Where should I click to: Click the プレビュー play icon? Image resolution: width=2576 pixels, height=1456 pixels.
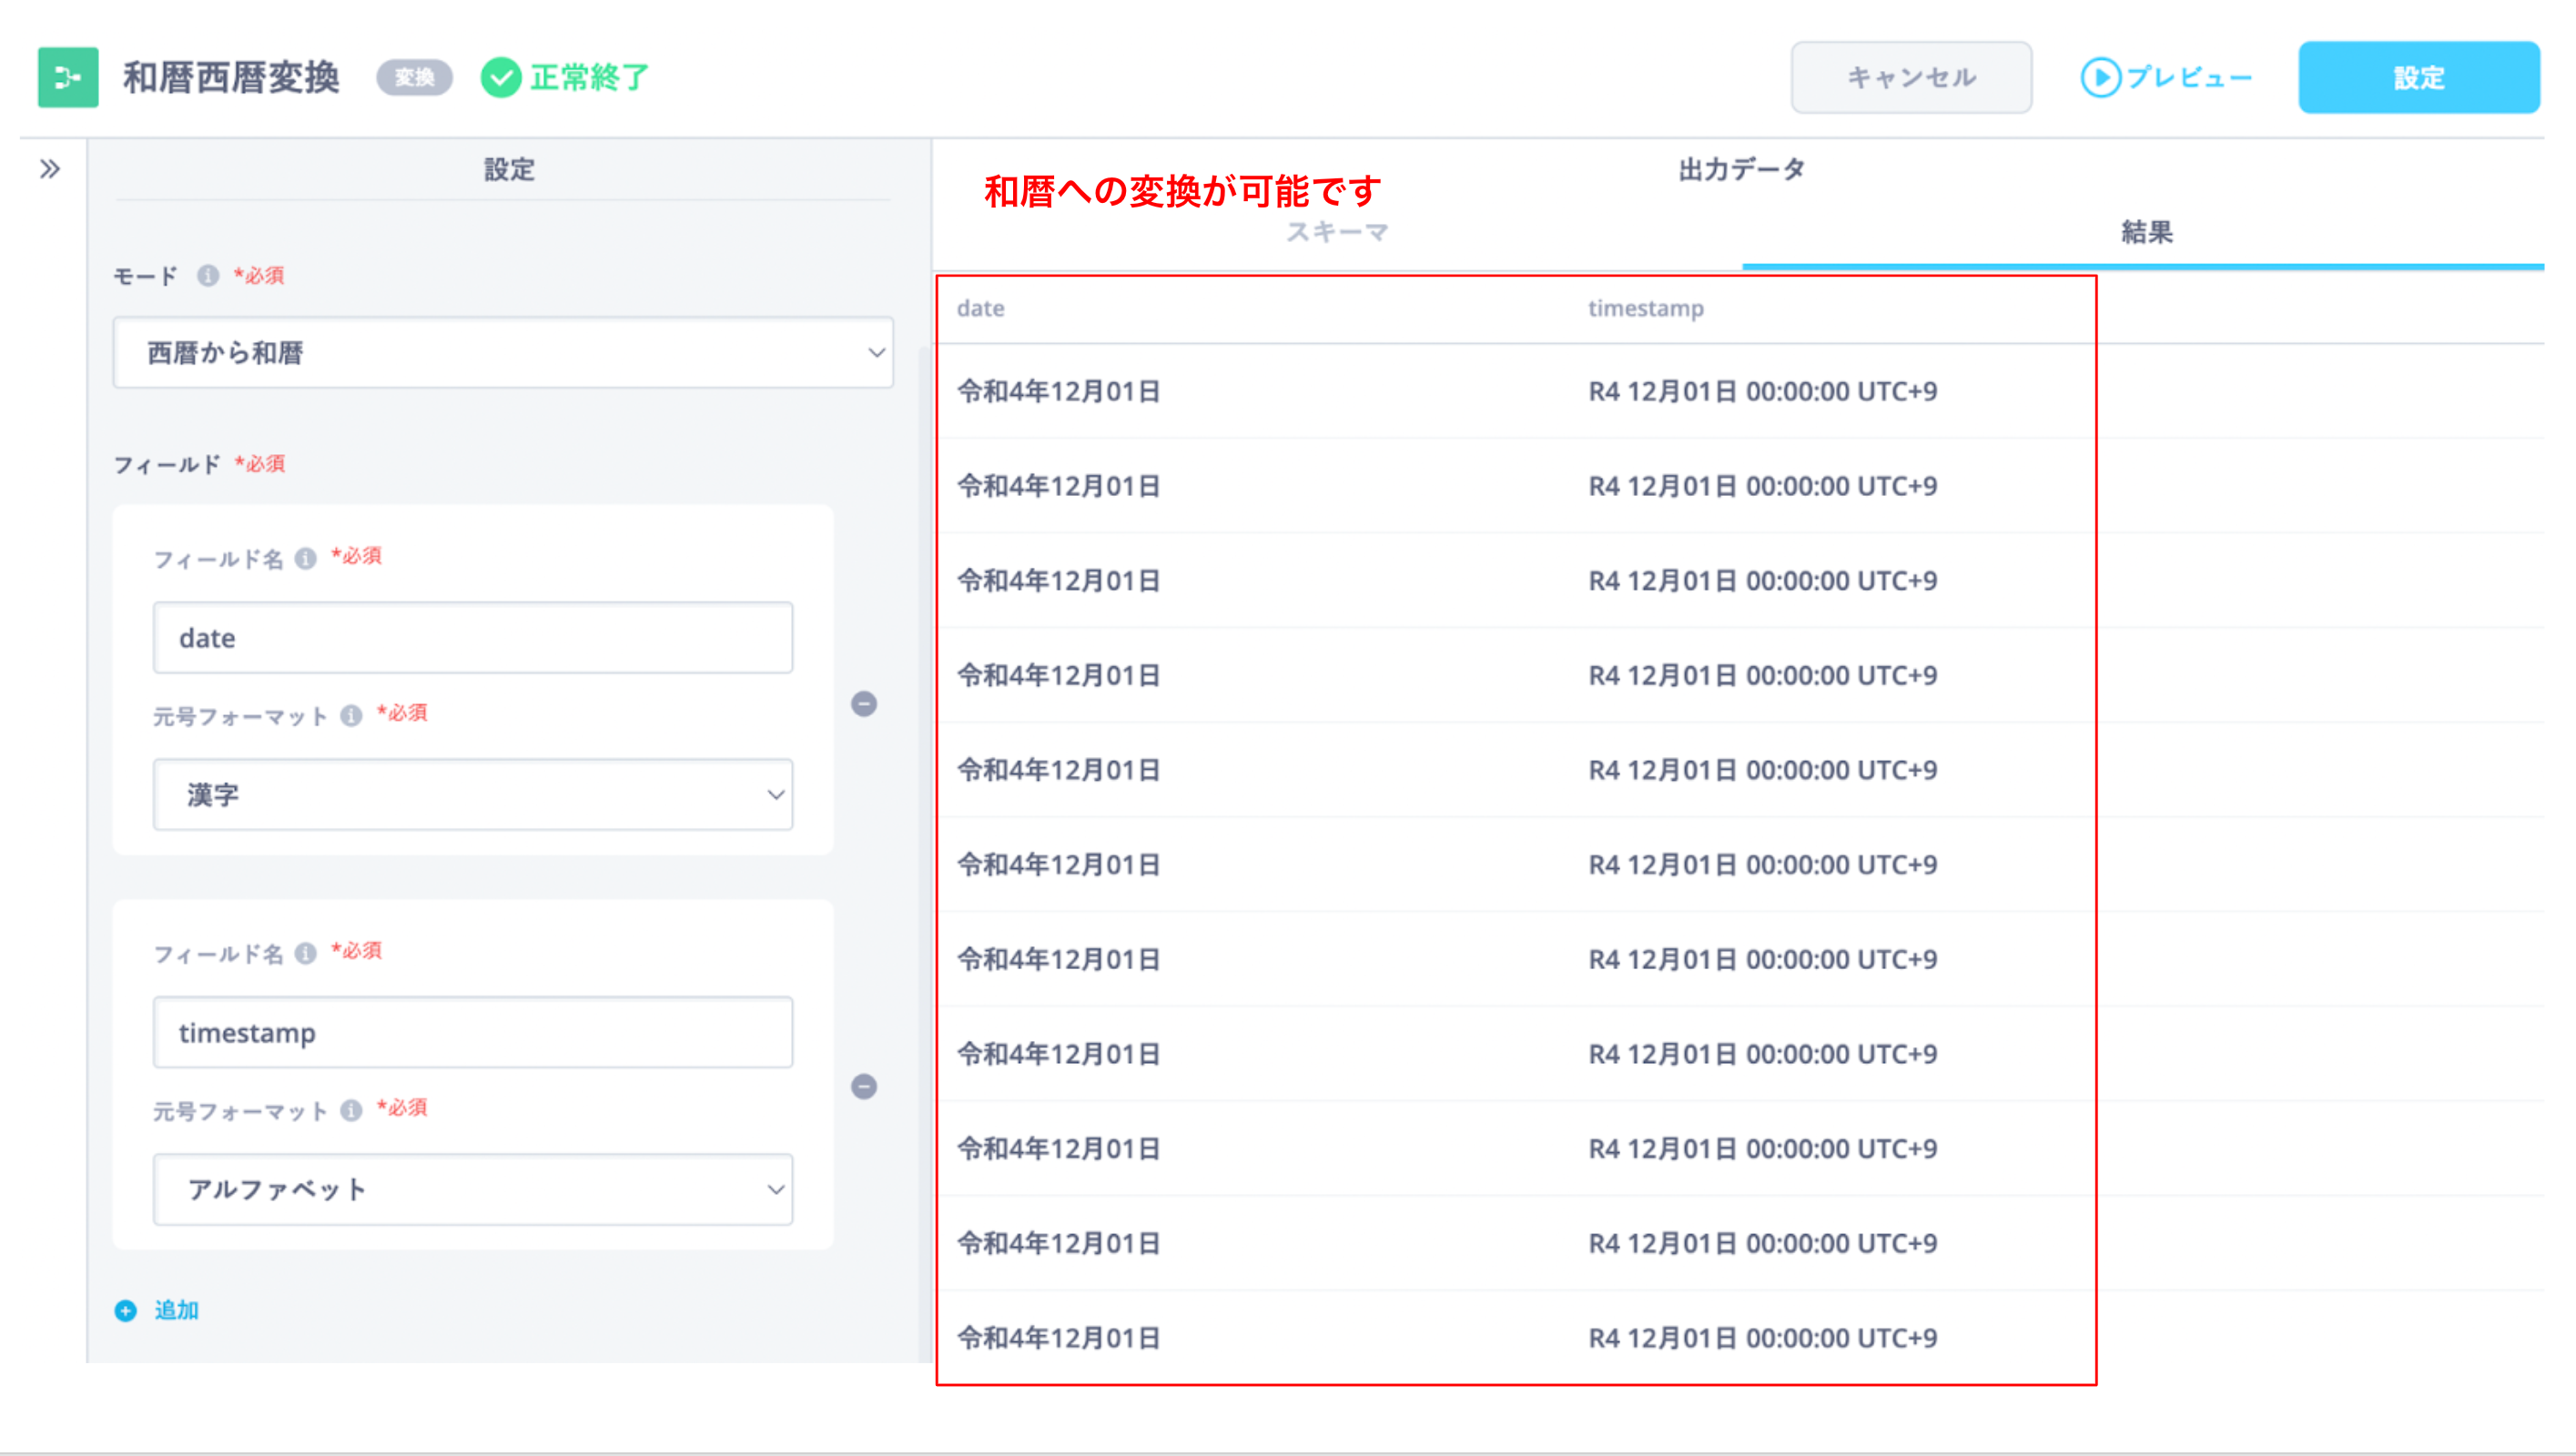pos(2102,77)
